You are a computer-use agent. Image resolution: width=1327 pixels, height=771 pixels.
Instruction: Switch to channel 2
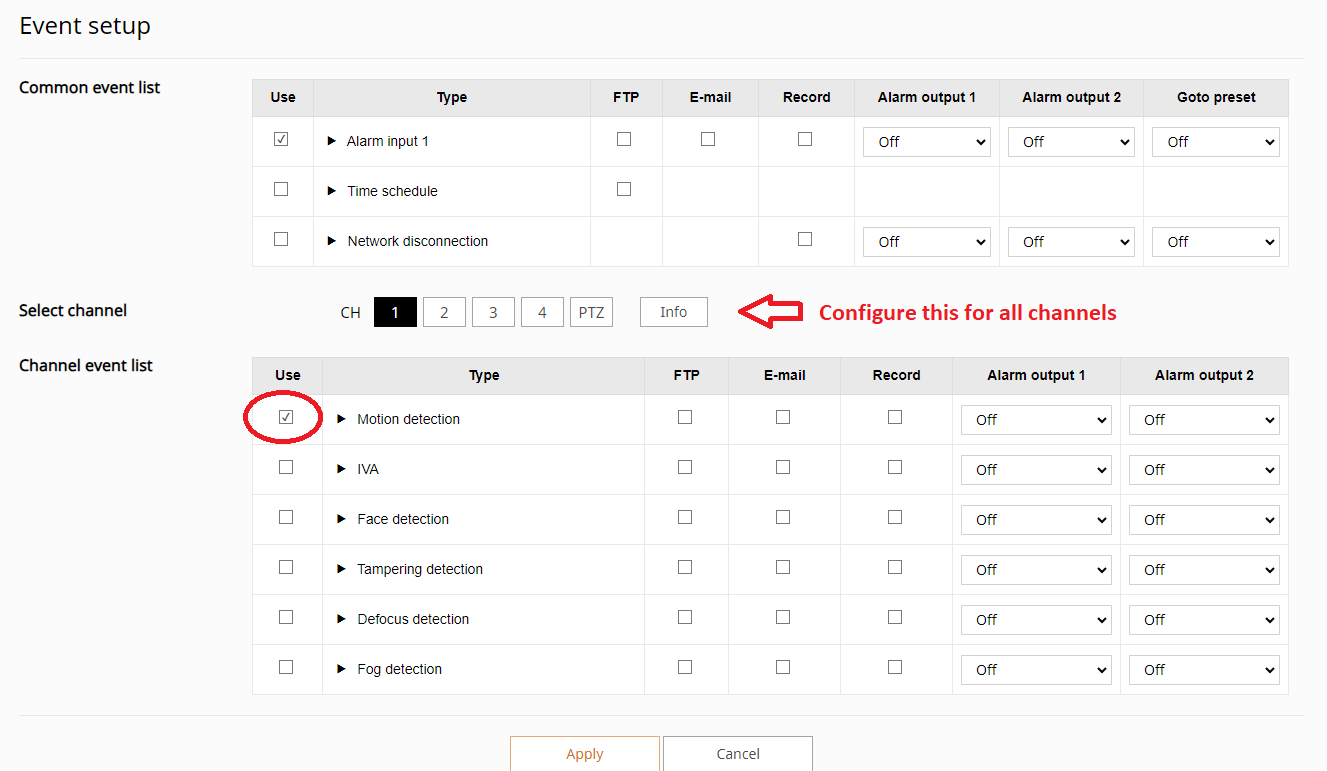[x=444, y=311]
